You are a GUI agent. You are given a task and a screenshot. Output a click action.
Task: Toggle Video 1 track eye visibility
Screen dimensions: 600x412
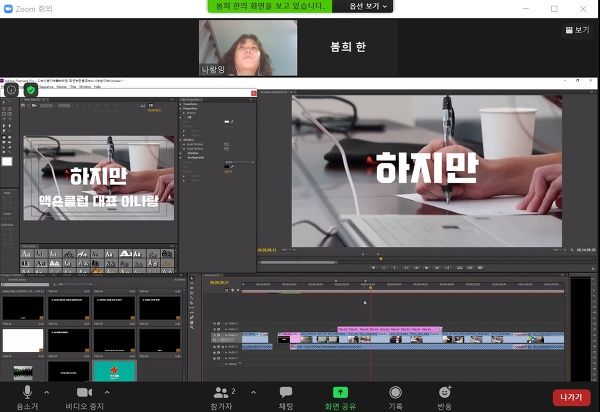click(x=214, y=335)
